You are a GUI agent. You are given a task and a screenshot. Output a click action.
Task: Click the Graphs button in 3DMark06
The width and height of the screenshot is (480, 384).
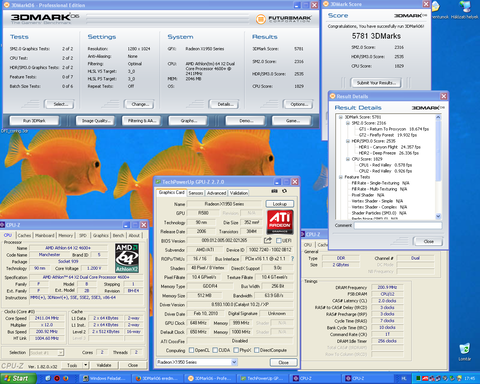189,121
